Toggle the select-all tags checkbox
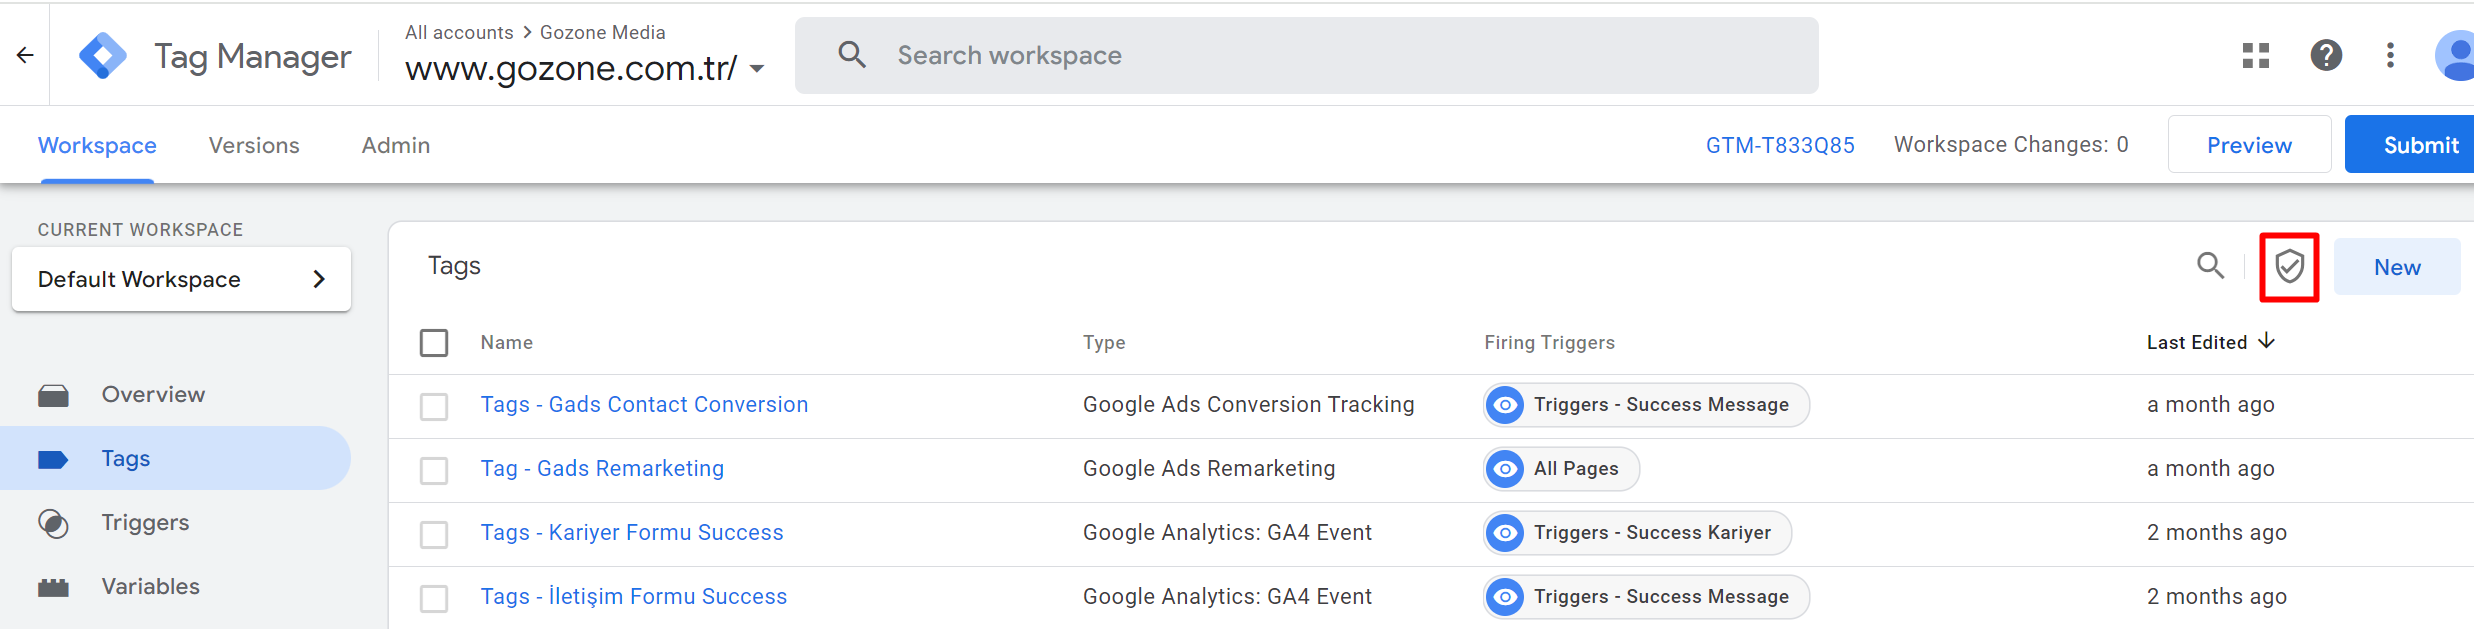The image size is (2474, 629). pyautogui.click(x=434, y=343)
